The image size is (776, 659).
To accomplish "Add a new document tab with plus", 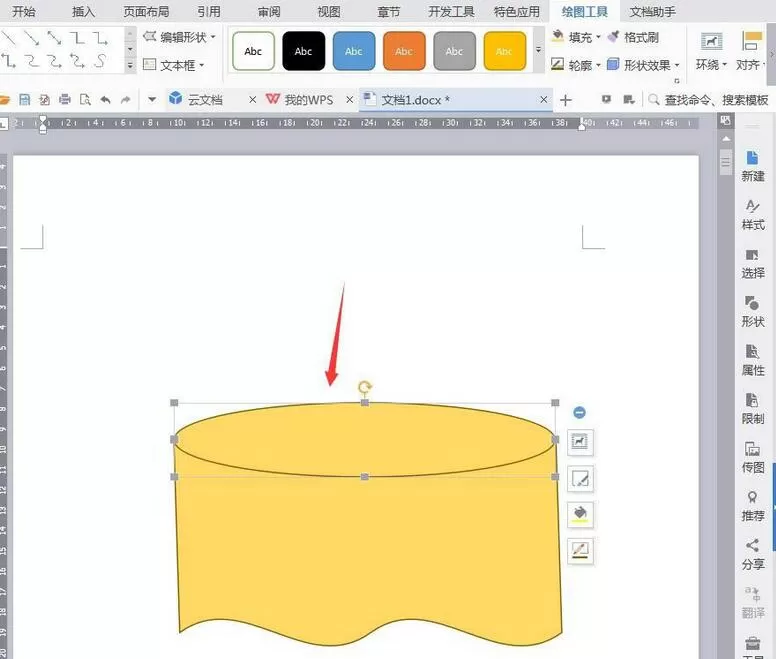I will pyautogui.click(x=565, y=100).
